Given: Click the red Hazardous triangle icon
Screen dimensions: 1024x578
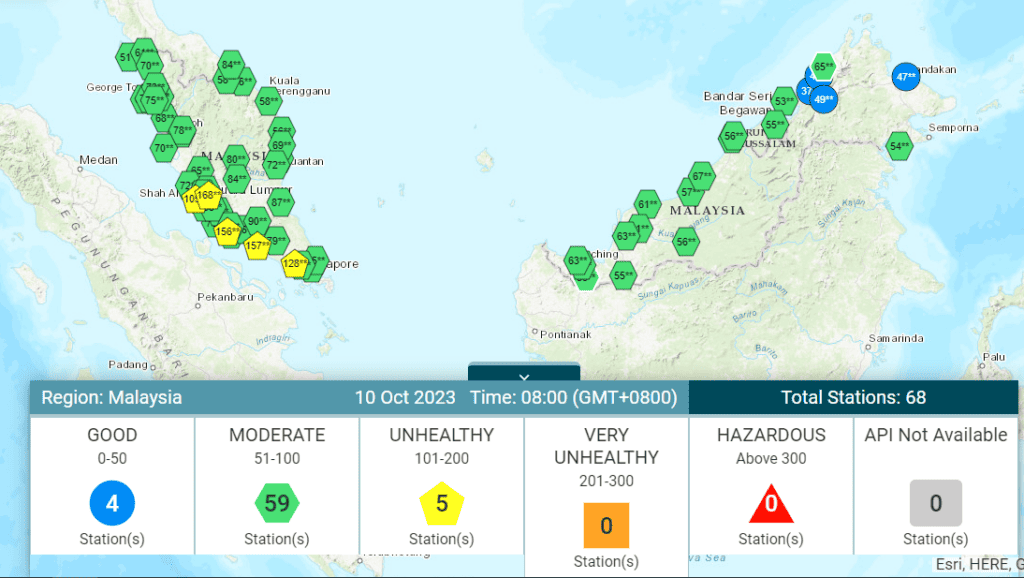Looking at the screenshot, I should [x=771, y=503].
